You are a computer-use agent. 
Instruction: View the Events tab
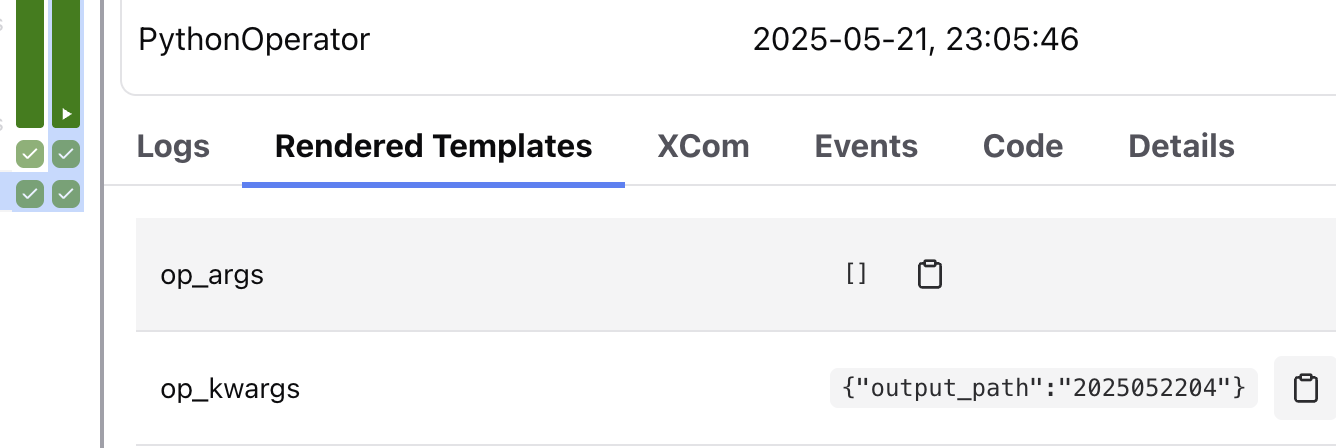866,146
